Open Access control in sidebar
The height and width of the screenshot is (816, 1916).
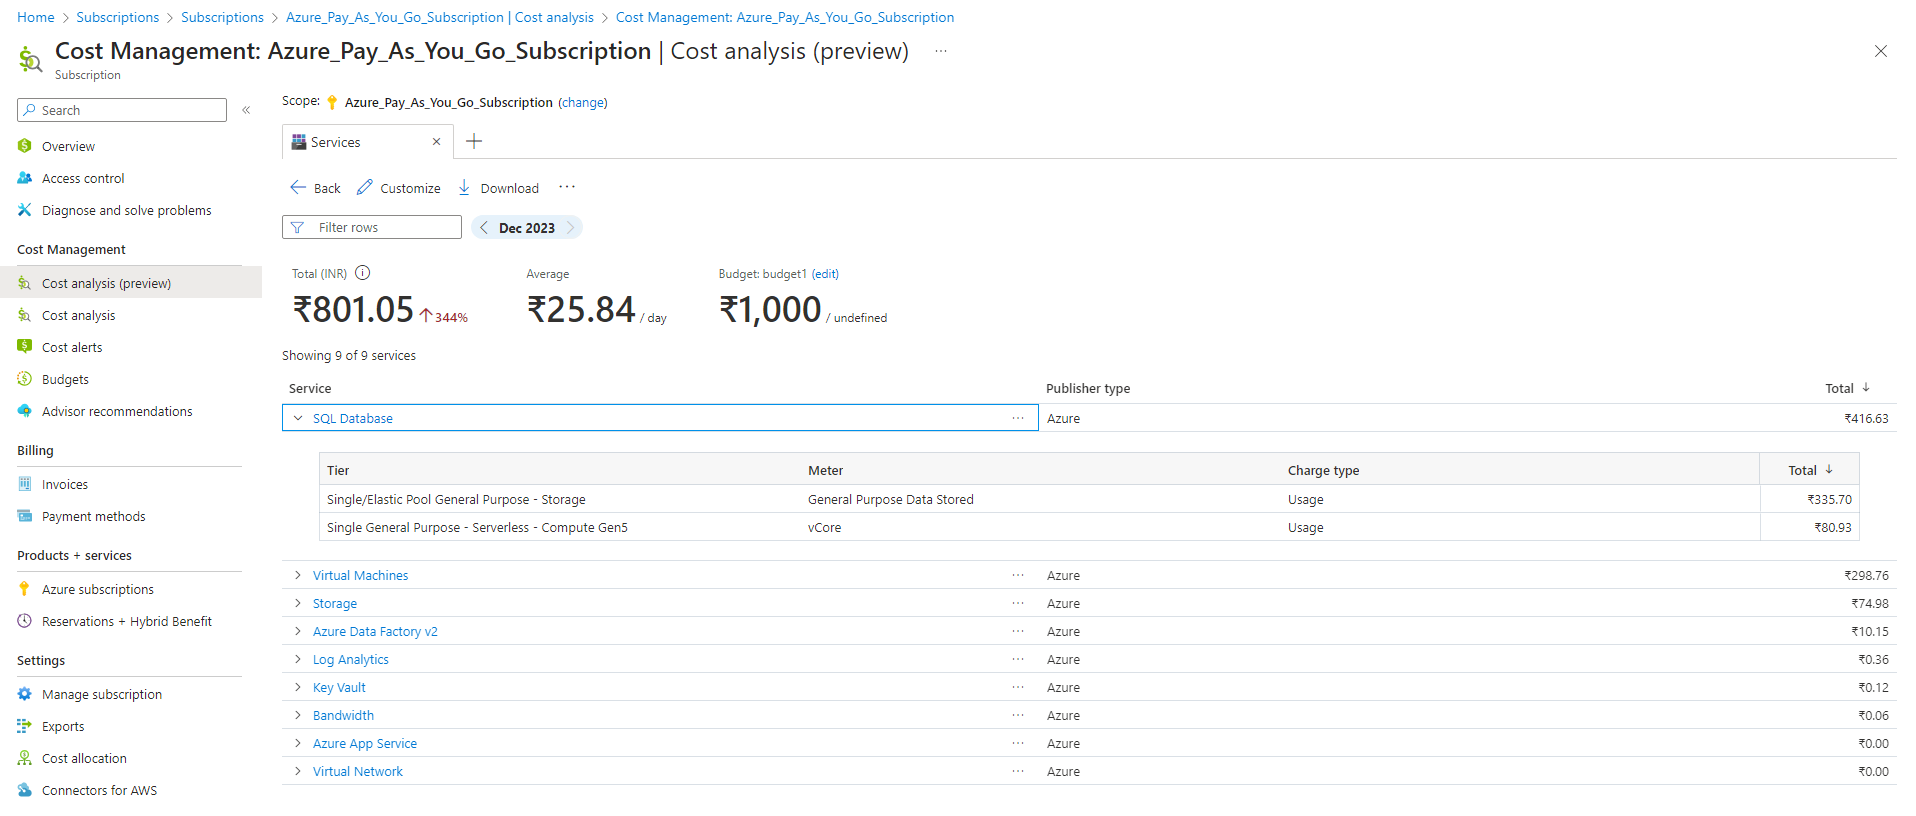click(x=83, y=178)
